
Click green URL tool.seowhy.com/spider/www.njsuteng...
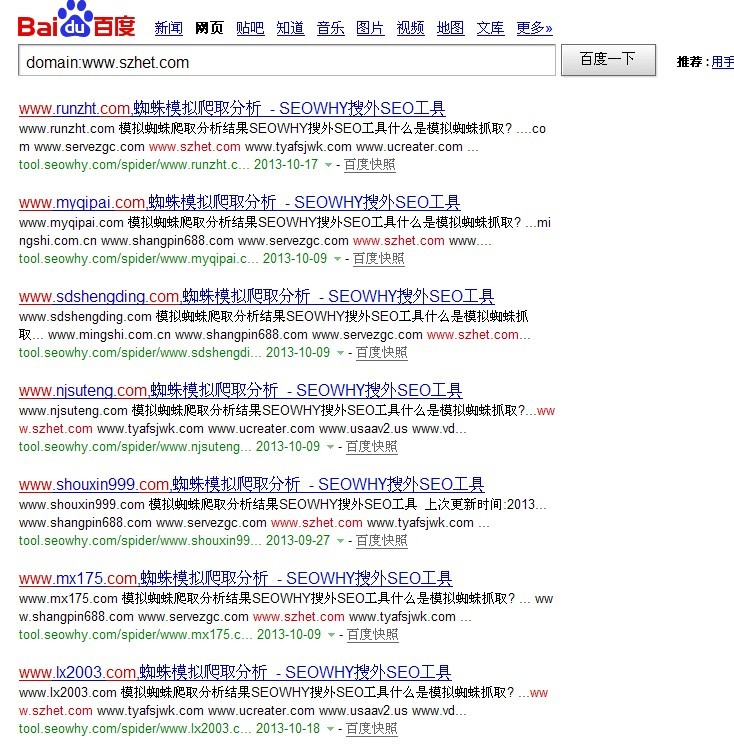(135, 447)
